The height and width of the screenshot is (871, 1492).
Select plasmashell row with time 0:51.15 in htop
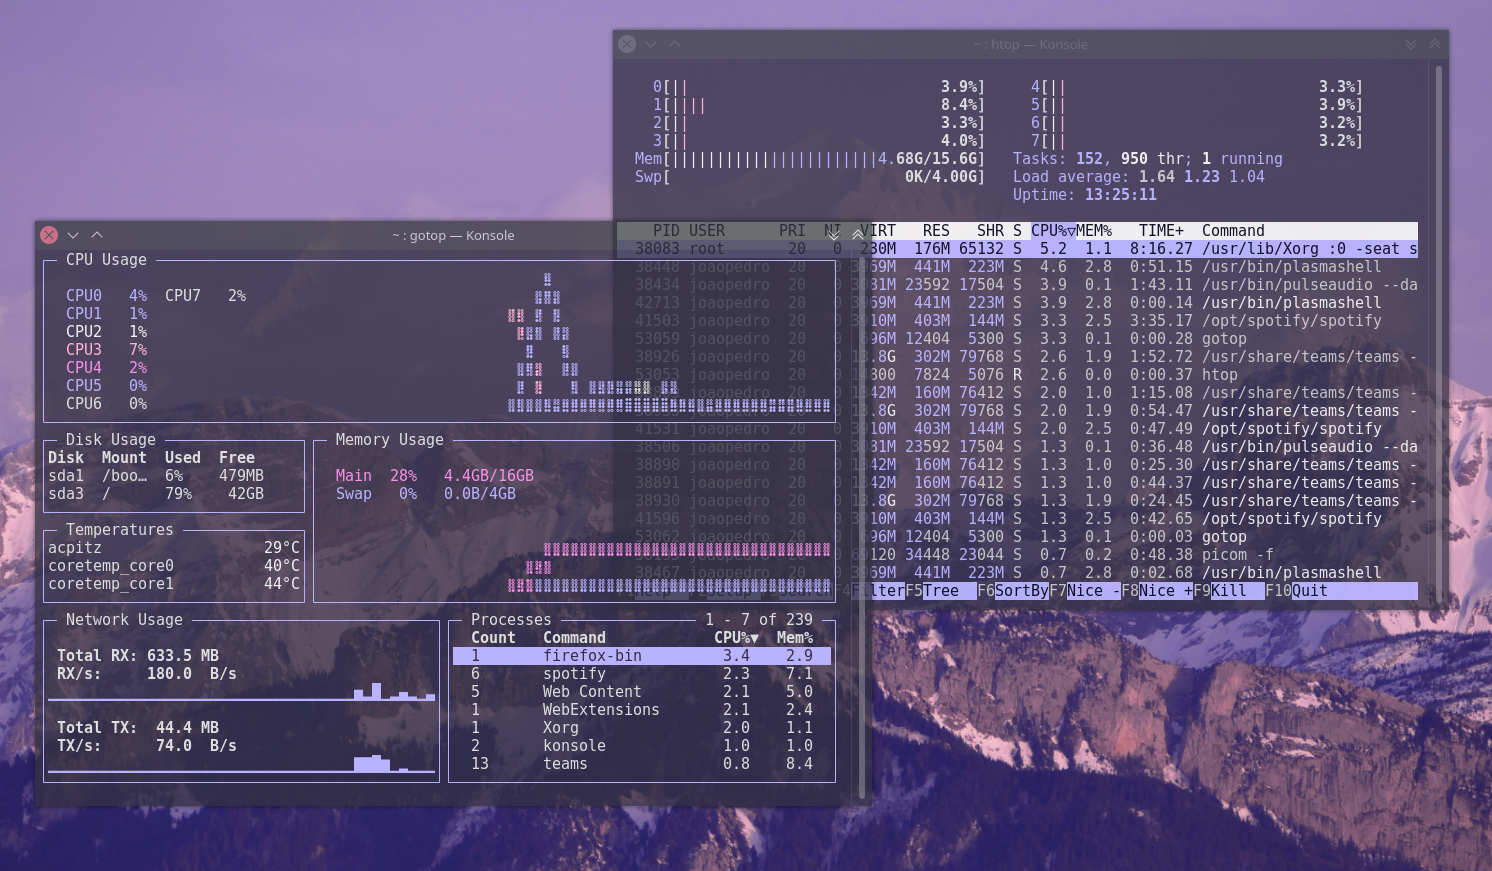point(1017,267)
